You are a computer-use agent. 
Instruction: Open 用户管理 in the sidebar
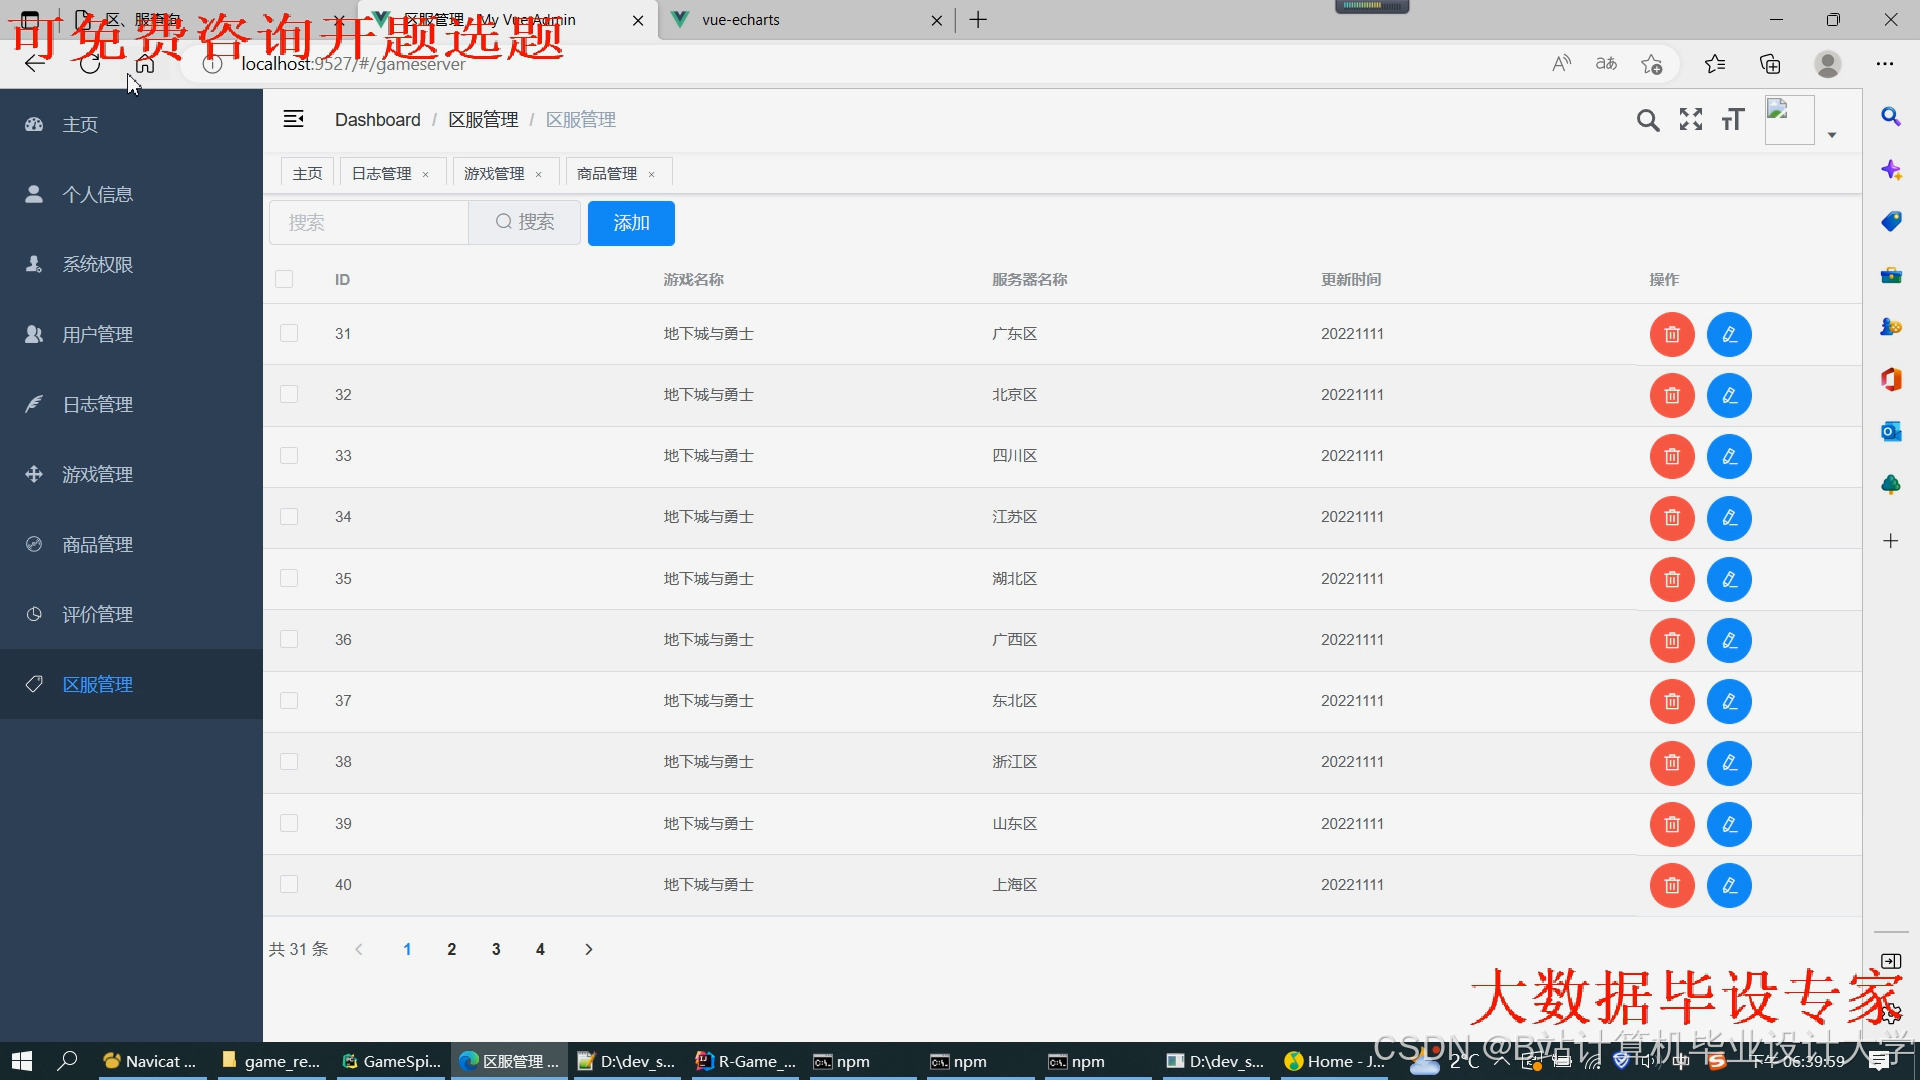(x=97, y=335)
